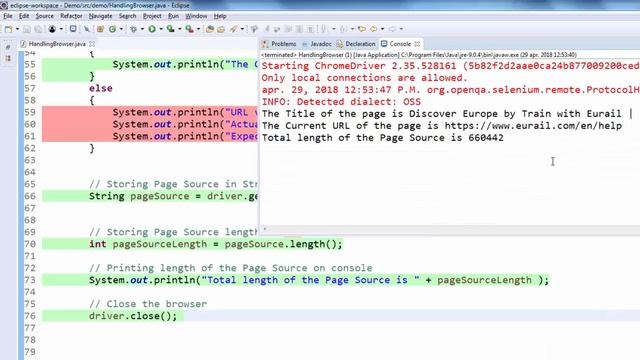Click 'int pageSourceLength' declaration on line 70
This screenshot has height=360, width=640.
point(148,244)
